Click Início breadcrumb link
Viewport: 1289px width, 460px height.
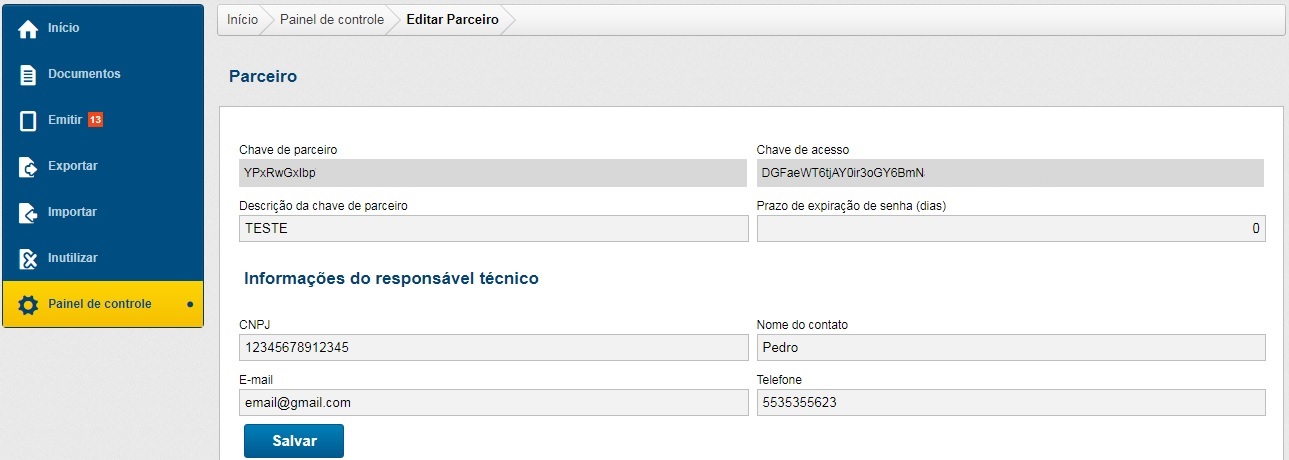[242, 20]
